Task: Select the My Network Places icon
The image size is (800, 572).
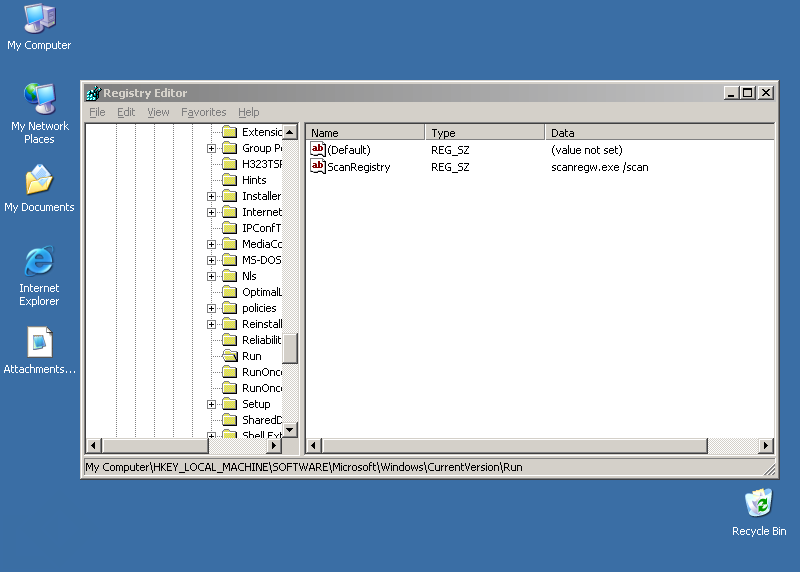Action: [x=39, y=100]
